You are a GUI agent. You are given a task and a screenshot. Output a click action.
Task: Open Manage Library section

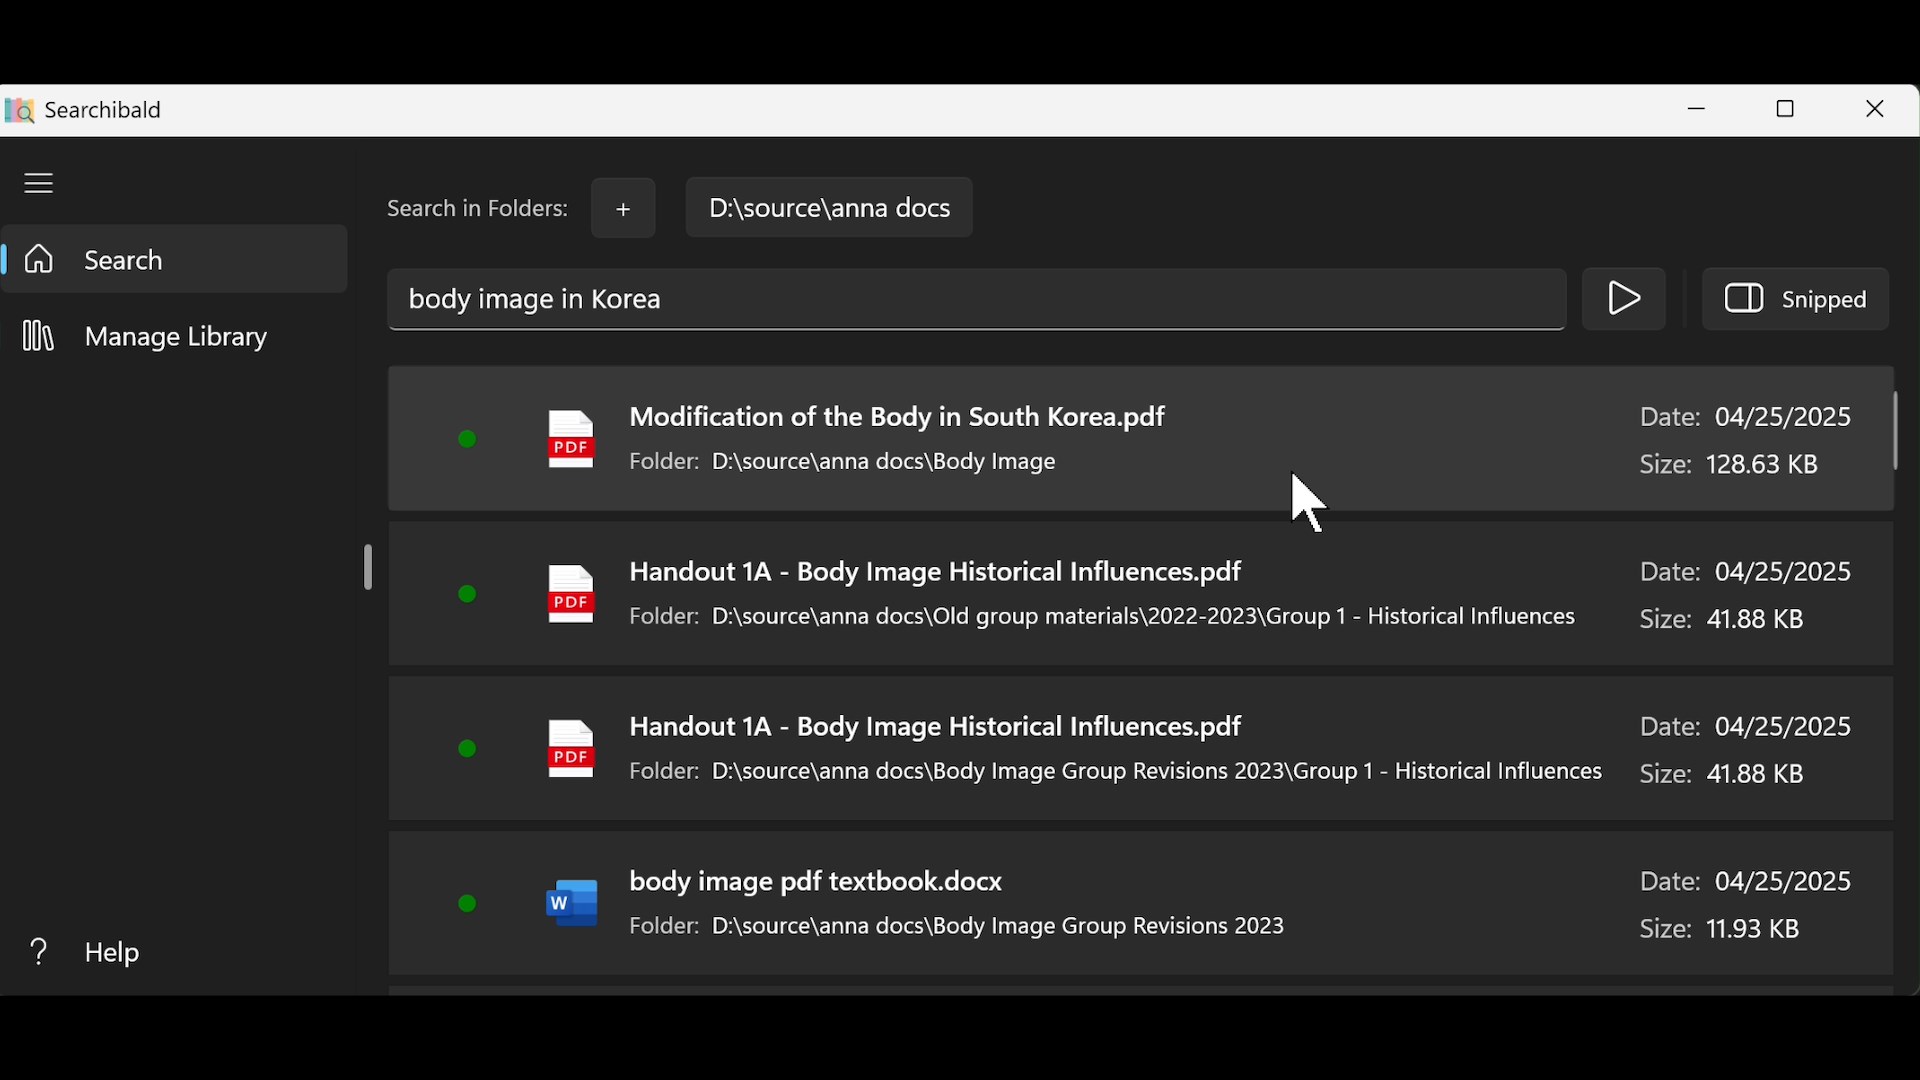click(x=150, y=338)
